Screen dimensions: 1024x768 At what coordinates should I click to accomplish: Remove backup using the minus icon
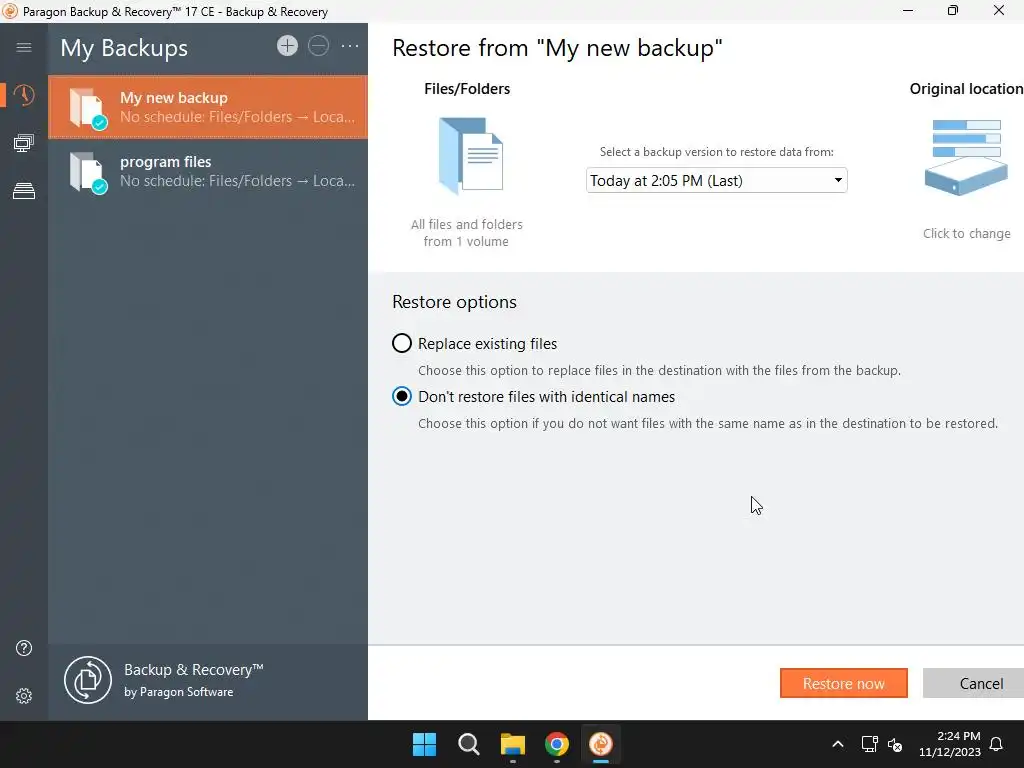[x=319, y=46]
